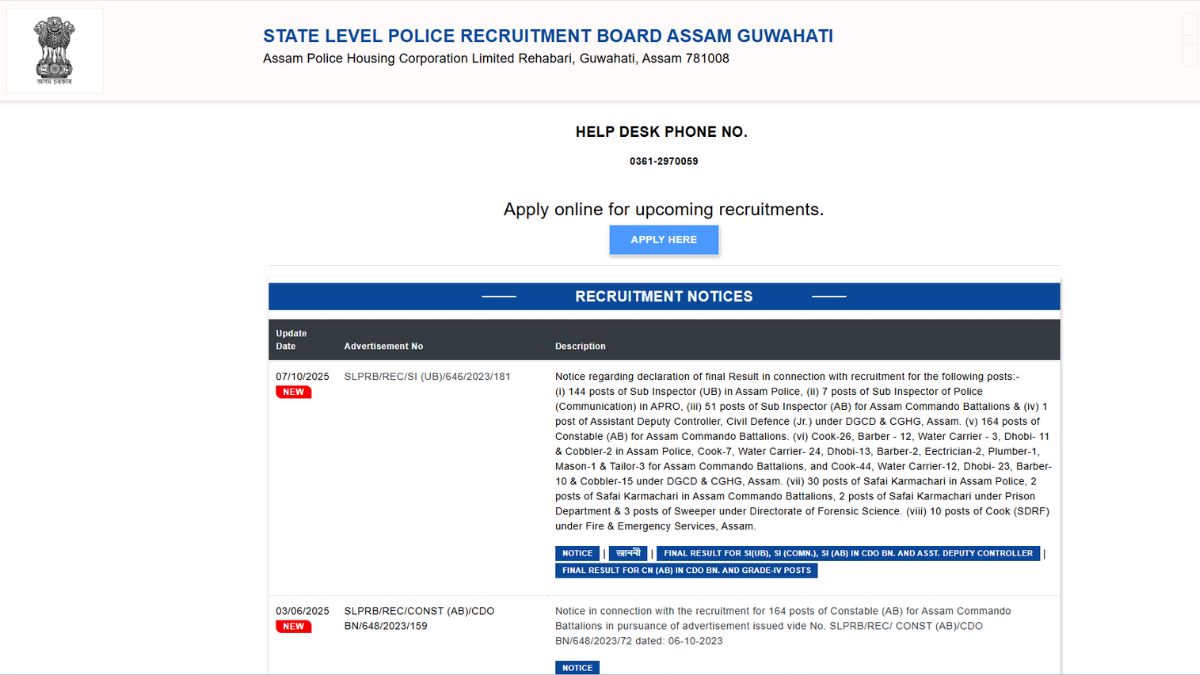Click the NEW badge under 07/10/2025
The image size is (1200, 675).
click(293, 392)
